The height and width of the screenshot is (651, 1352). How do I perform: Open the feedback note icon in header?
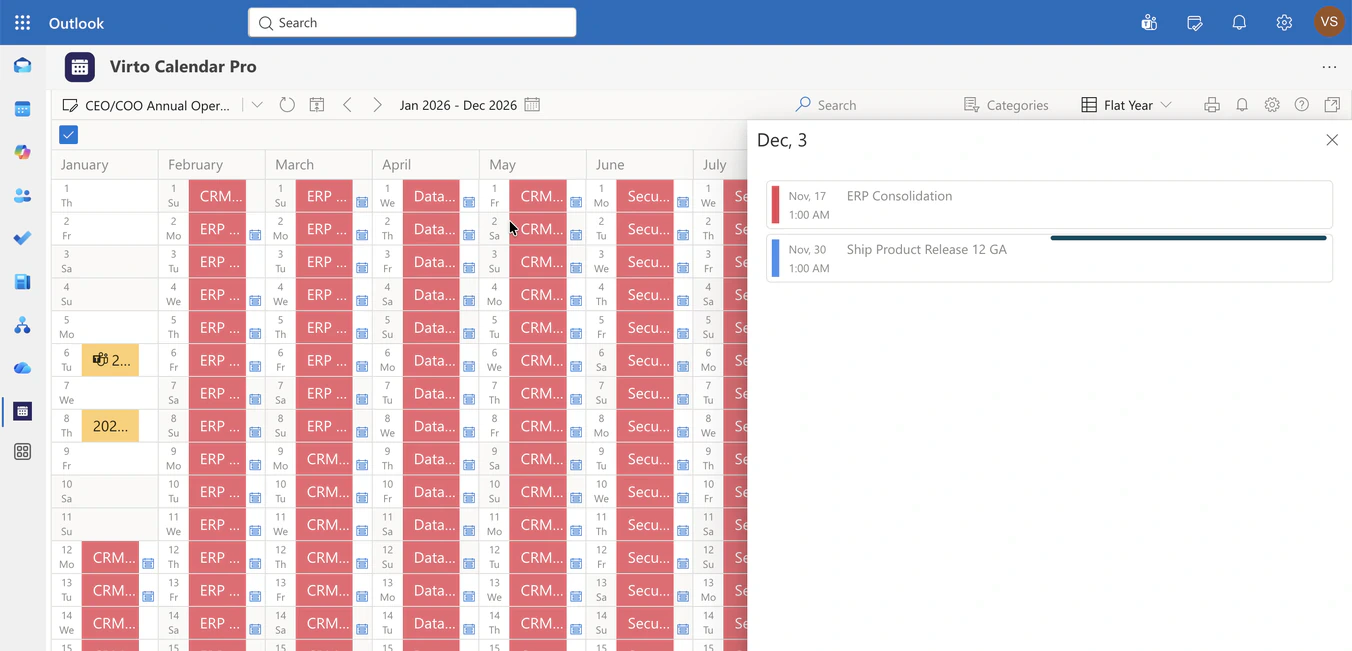[1194, 22]
